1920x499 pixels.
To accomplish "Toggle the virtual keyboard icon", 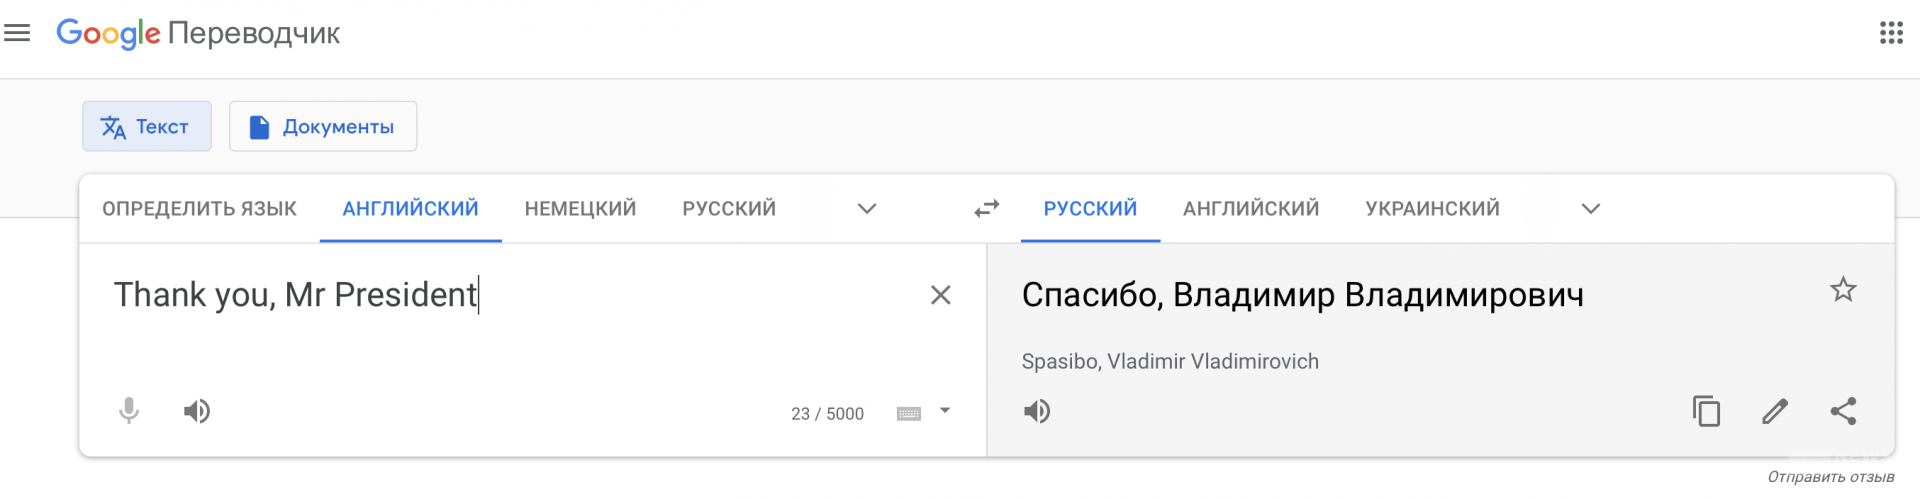I will point(908,414).
